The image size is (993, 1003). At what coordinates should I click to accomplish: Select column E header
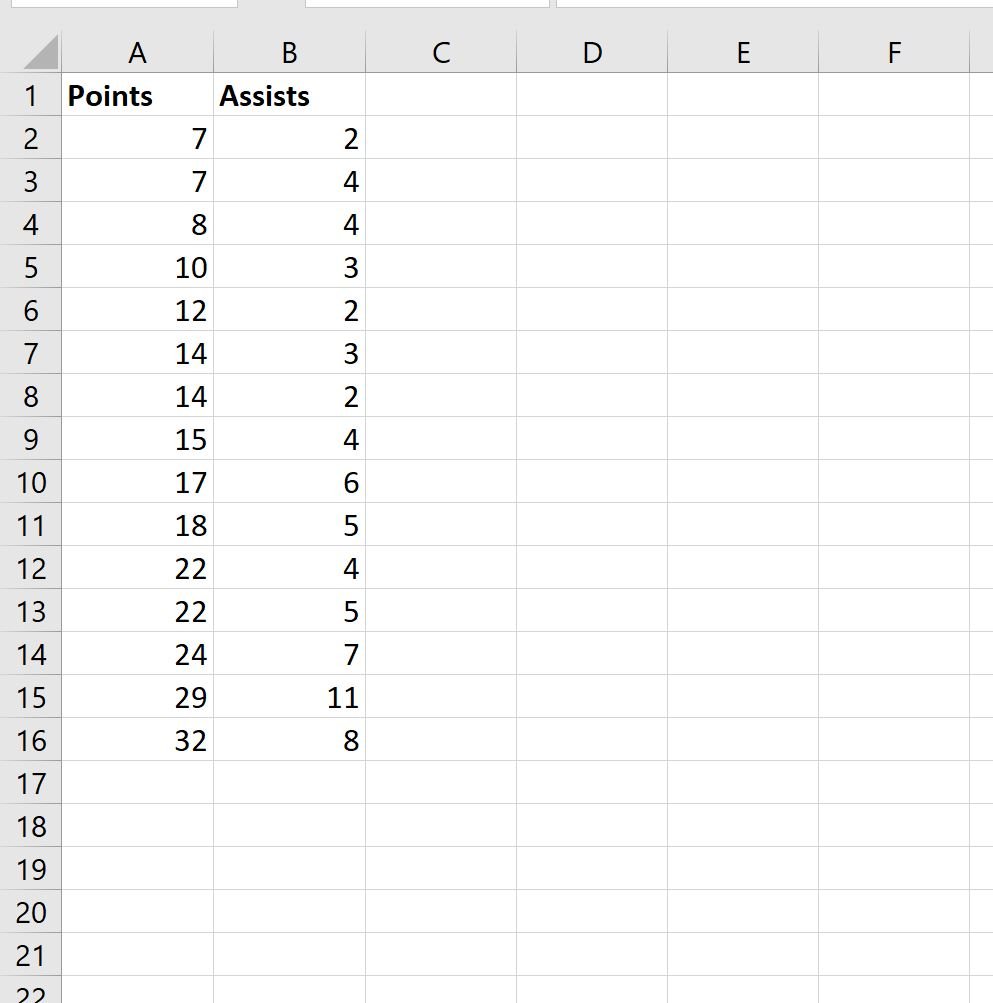pos(743,52)
